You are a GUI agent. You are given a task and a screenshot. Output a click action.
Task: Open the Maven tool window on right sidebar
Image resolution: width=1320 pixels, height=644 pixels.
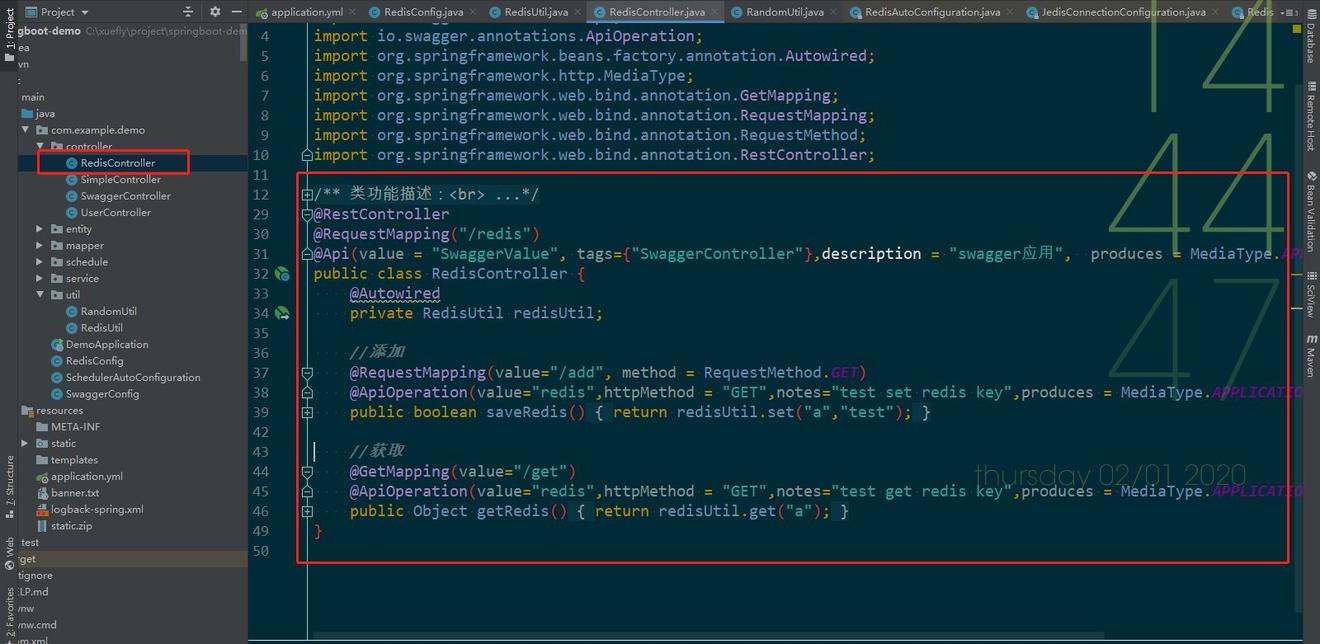(x=1310, y=357)
